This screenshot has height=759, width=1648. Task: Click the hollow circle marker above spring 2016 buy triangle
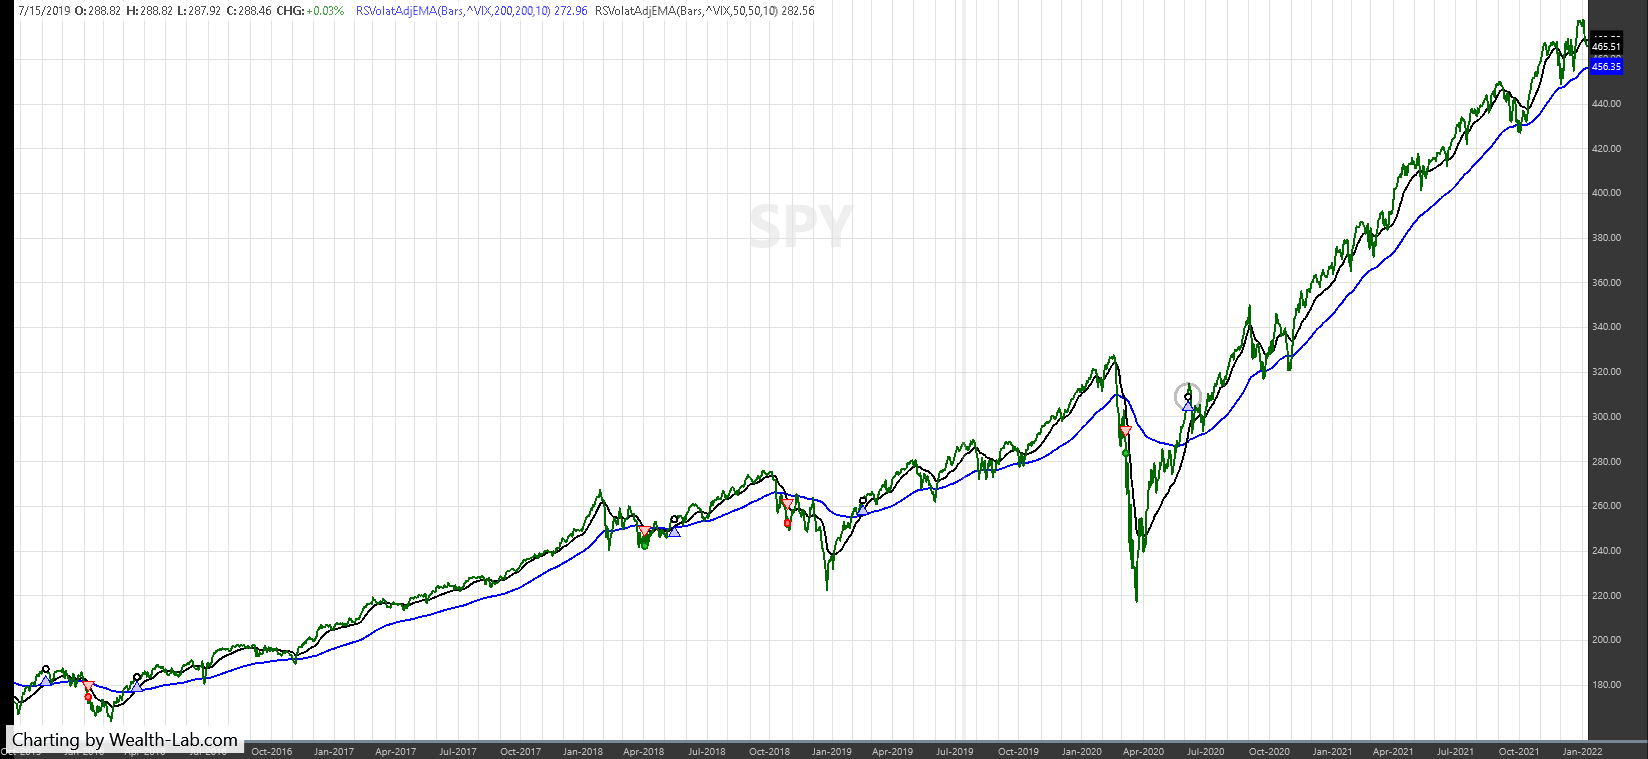point(137,677)
